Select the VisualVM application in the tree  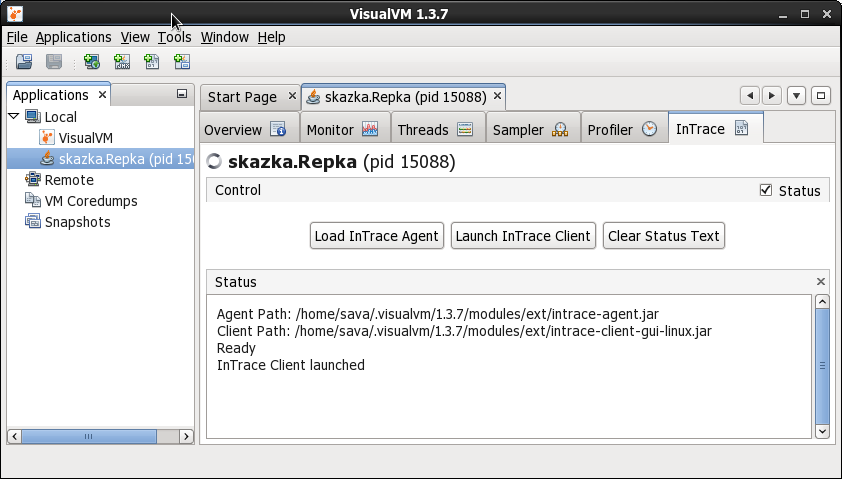pos(85,138)
